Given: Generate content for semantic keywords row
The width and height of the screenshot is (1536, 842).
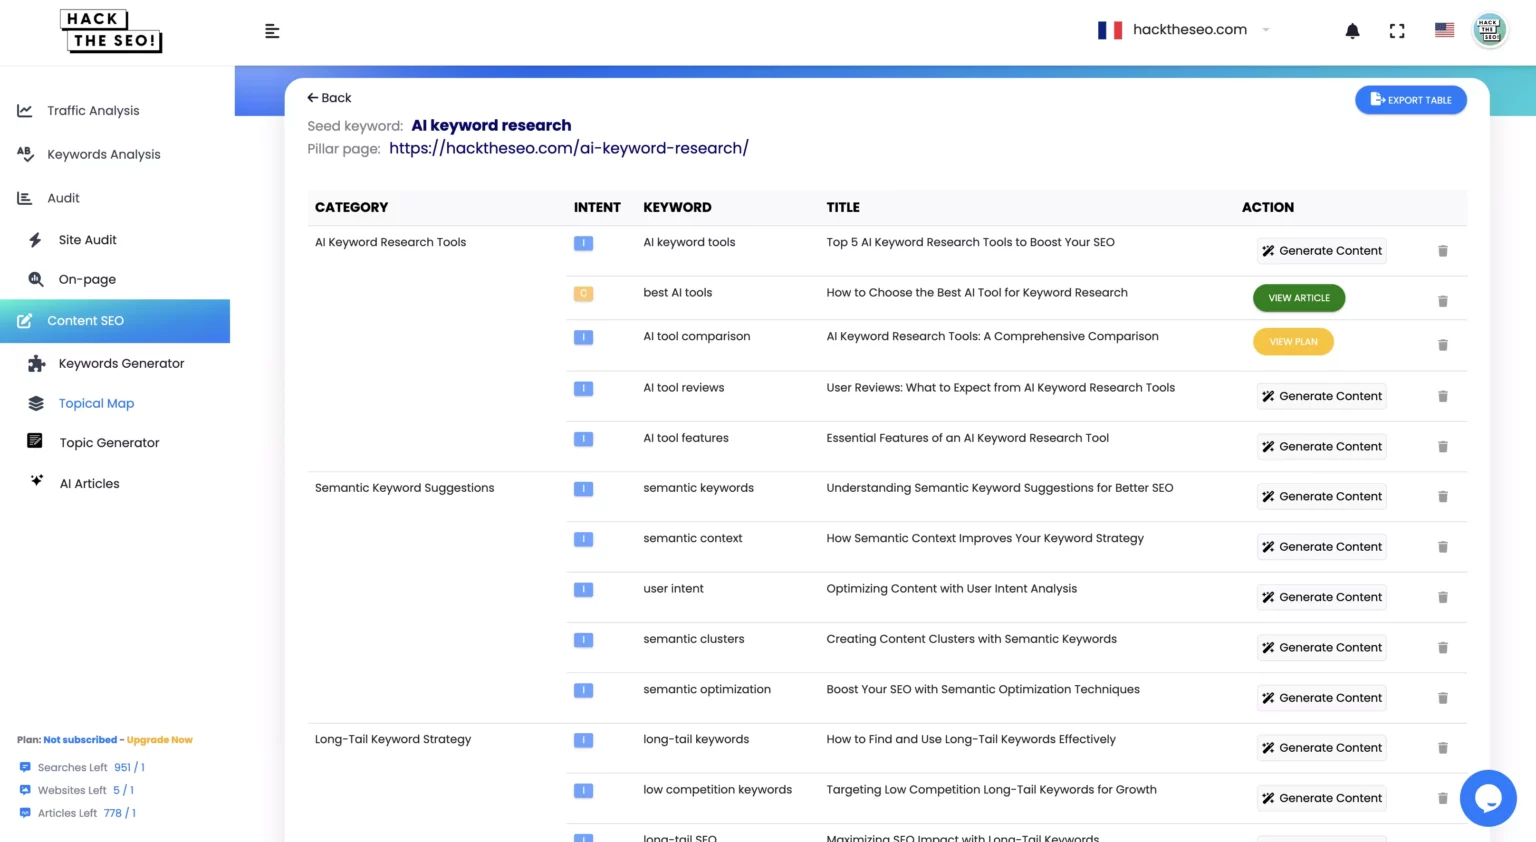Looking at the screenshot, I should [1321, 497].
